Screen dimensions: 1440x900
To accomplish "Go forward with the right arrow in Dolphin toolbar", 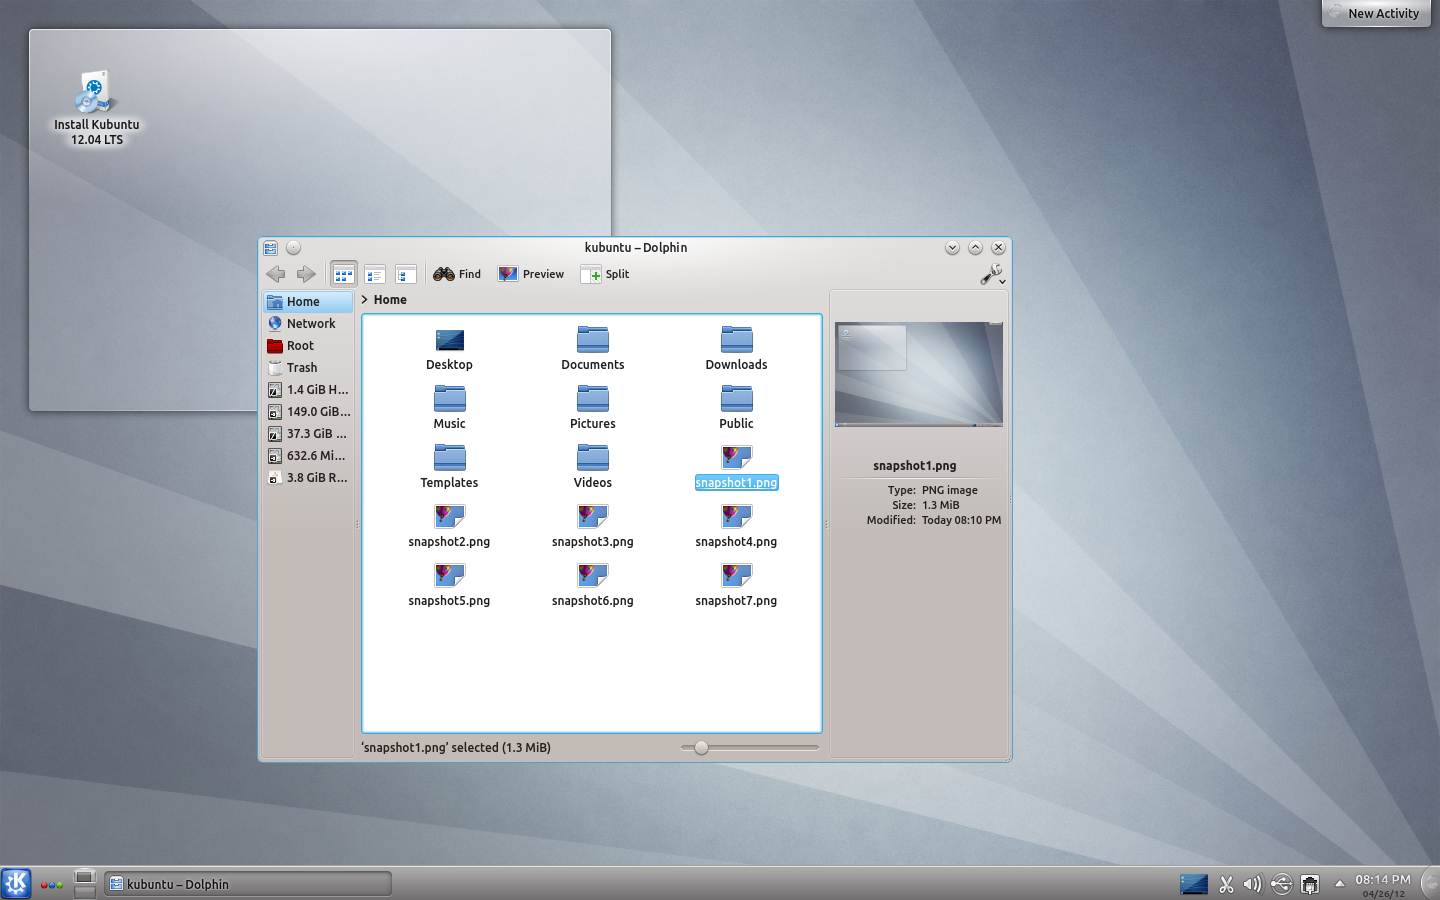I will pyautogui.click(x=306, y=274).
